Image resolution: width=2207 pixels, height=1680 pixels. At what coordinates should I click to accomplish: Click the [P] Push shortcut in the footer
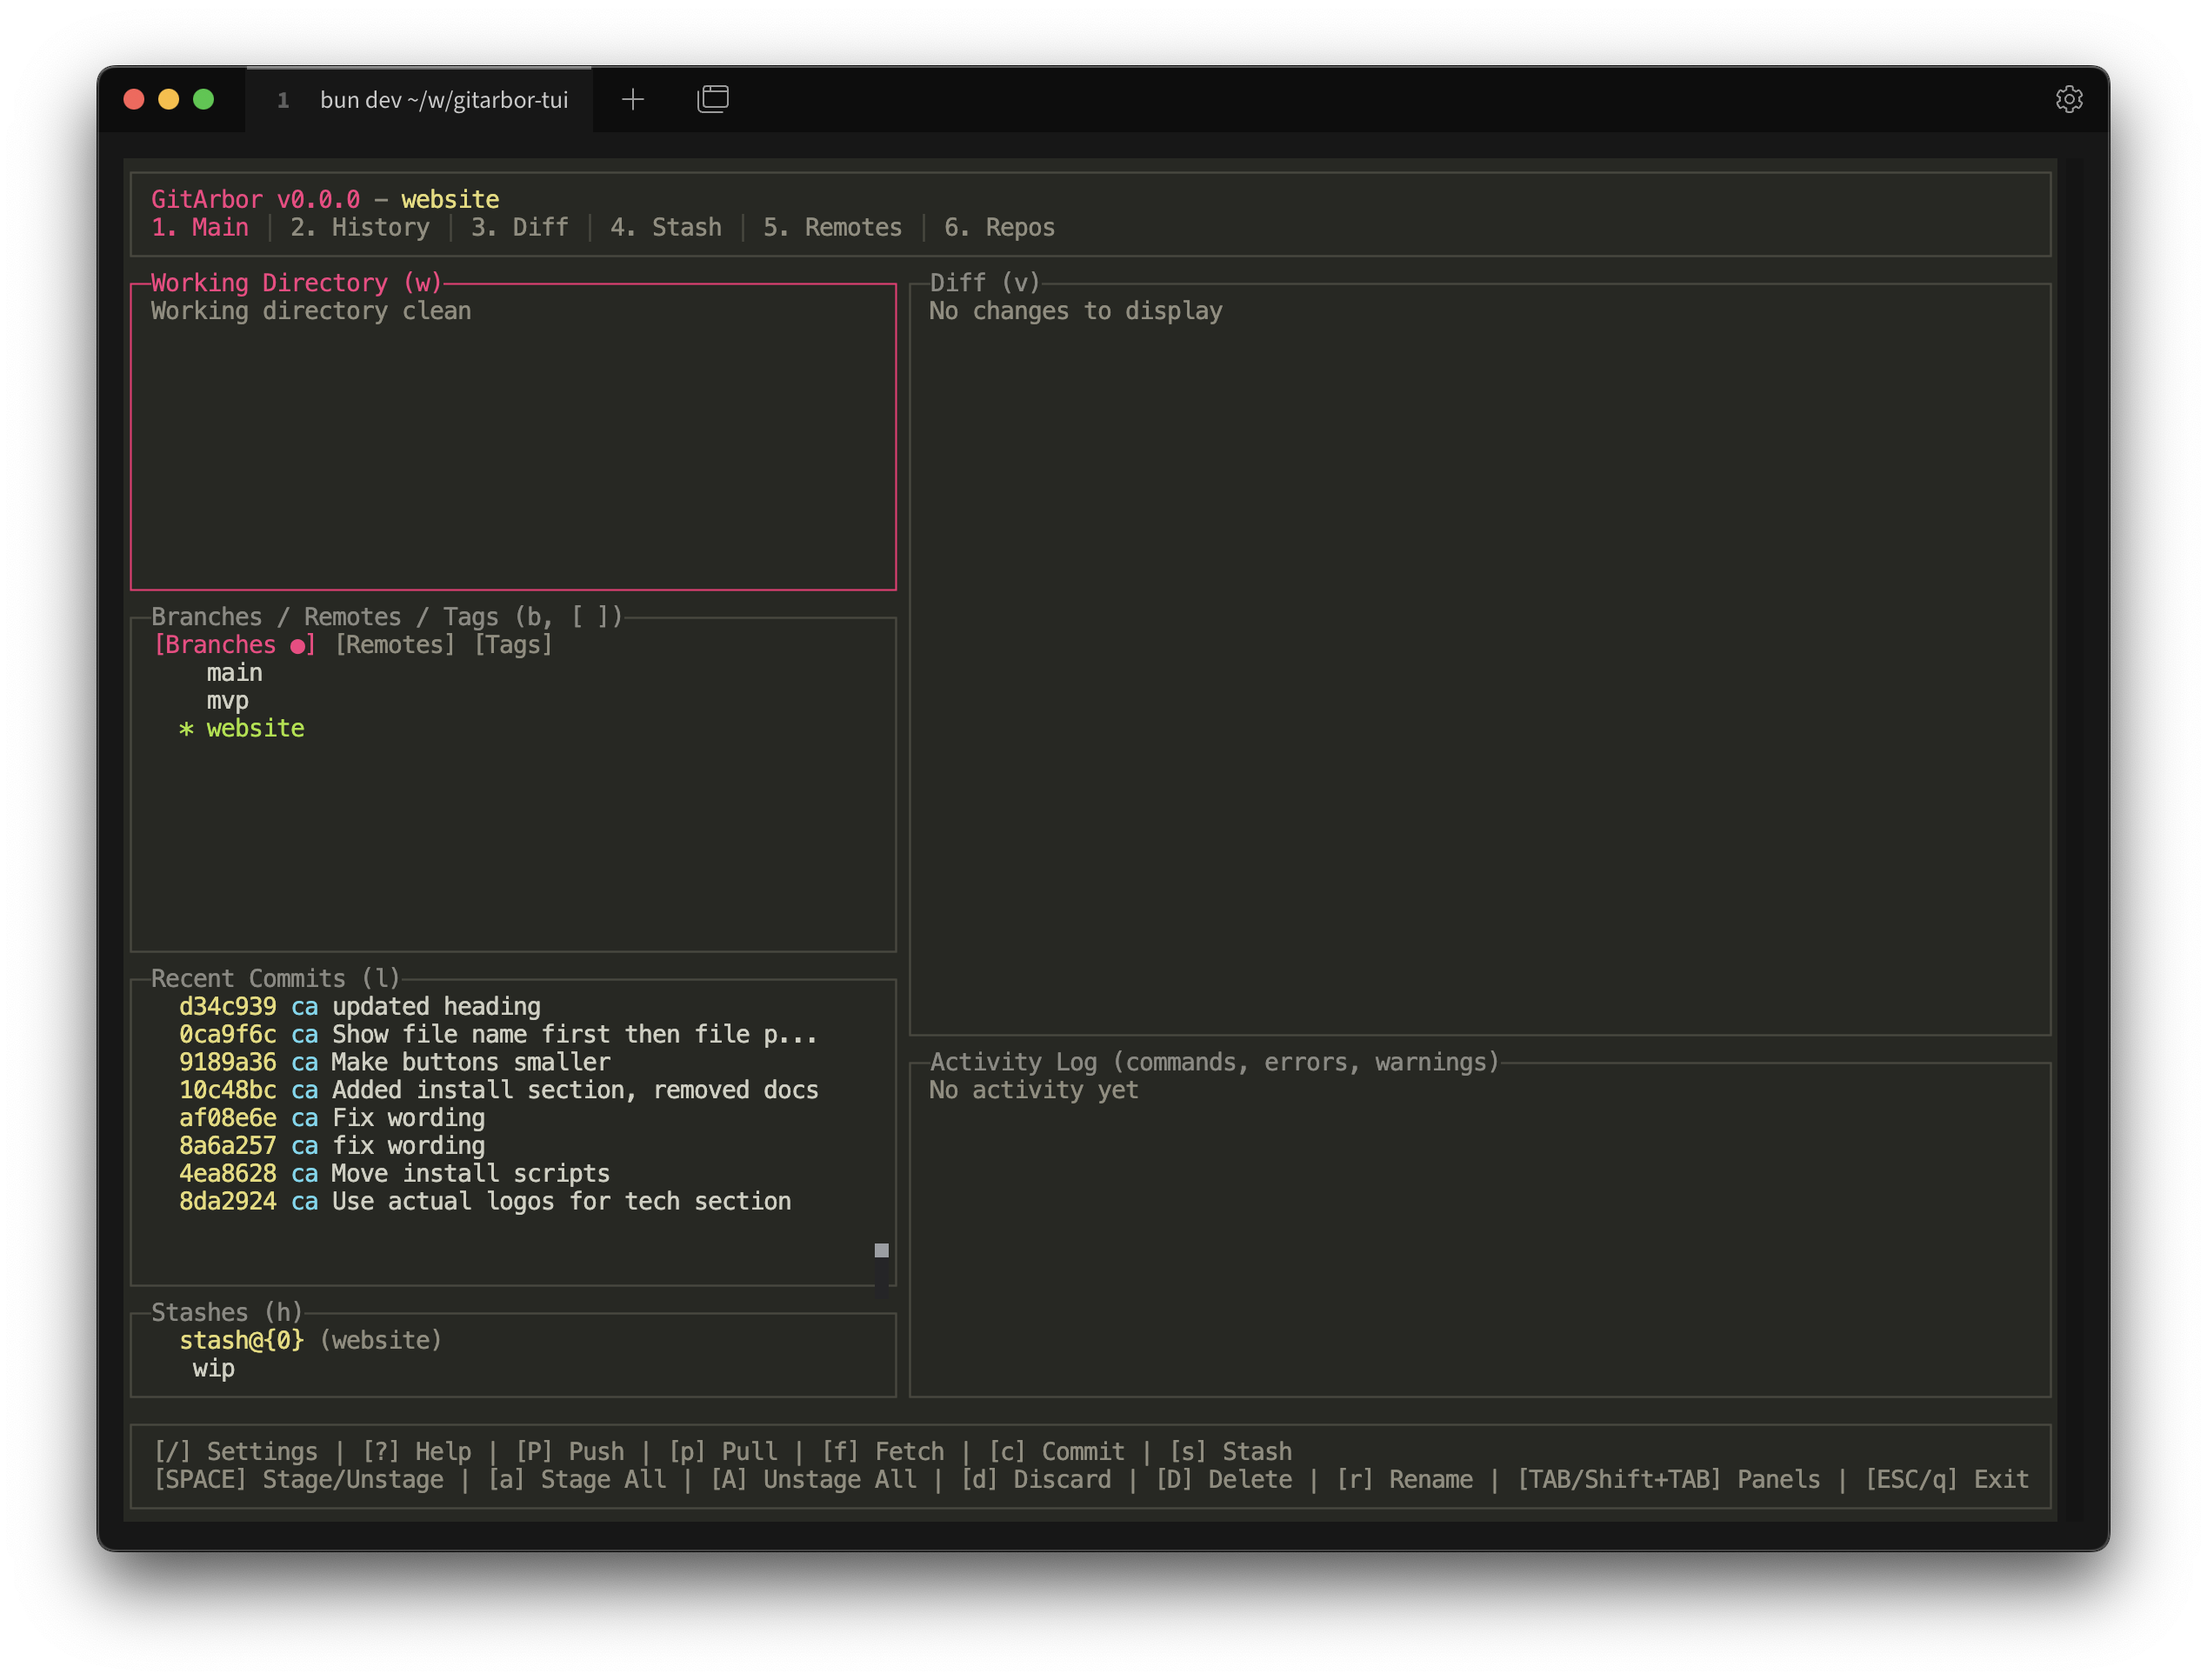570,1451
